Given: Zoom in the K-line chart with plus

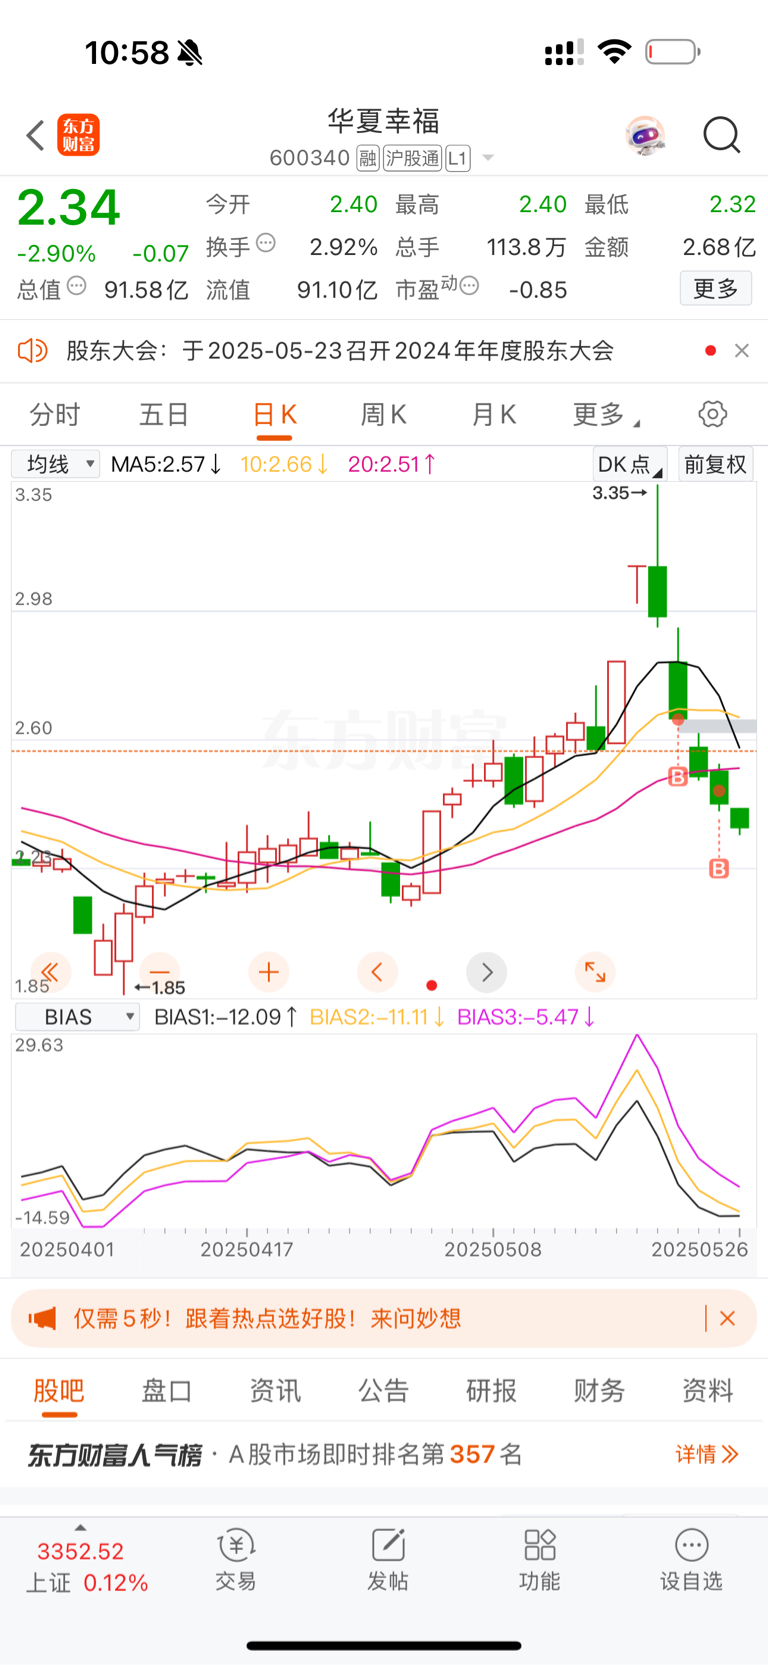Looking at the screenshot, I should point(268,971).
